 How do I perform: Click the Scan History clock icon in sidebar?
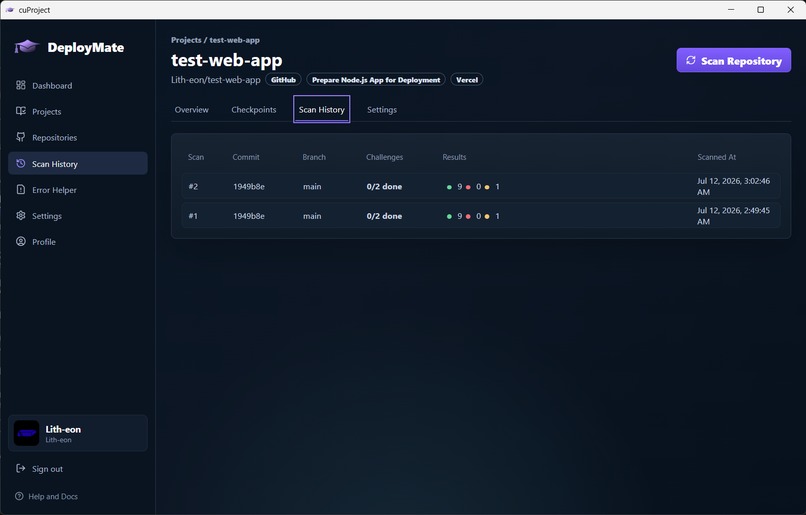click(21, 163)
